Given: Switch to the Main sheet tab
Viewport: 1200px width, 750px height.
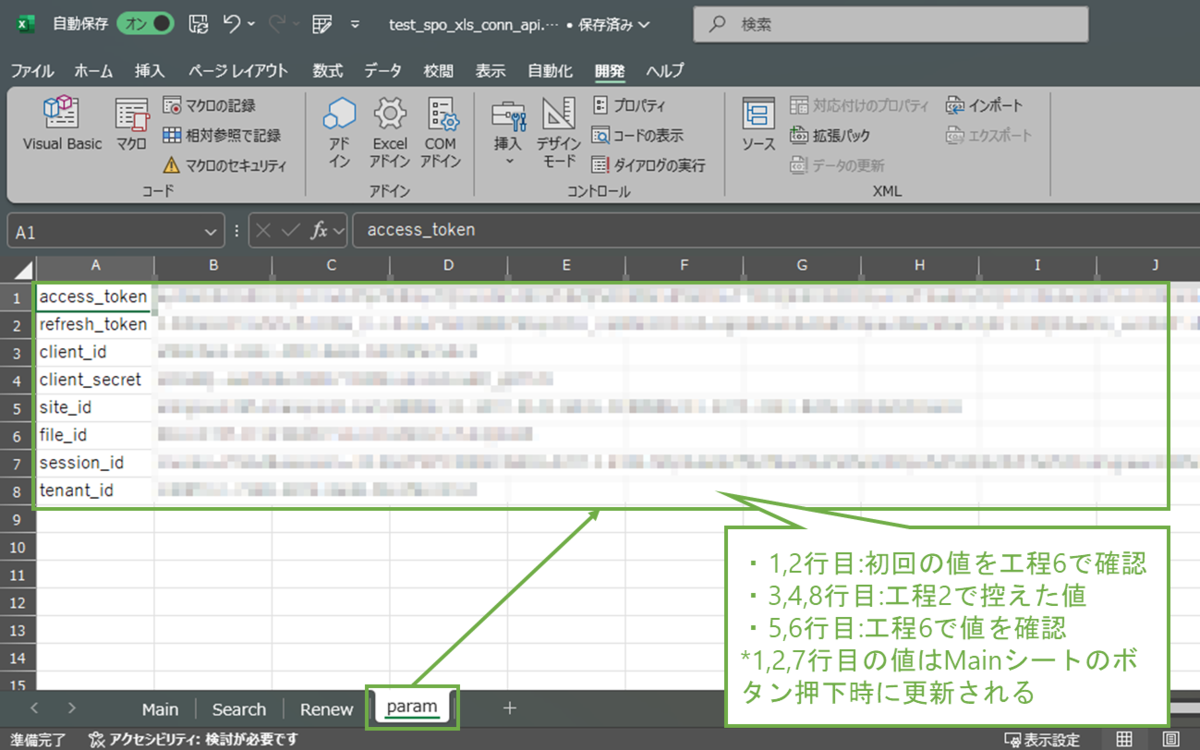Looking at the screenshot, I should pyautogui.click(x=160, y=709).
